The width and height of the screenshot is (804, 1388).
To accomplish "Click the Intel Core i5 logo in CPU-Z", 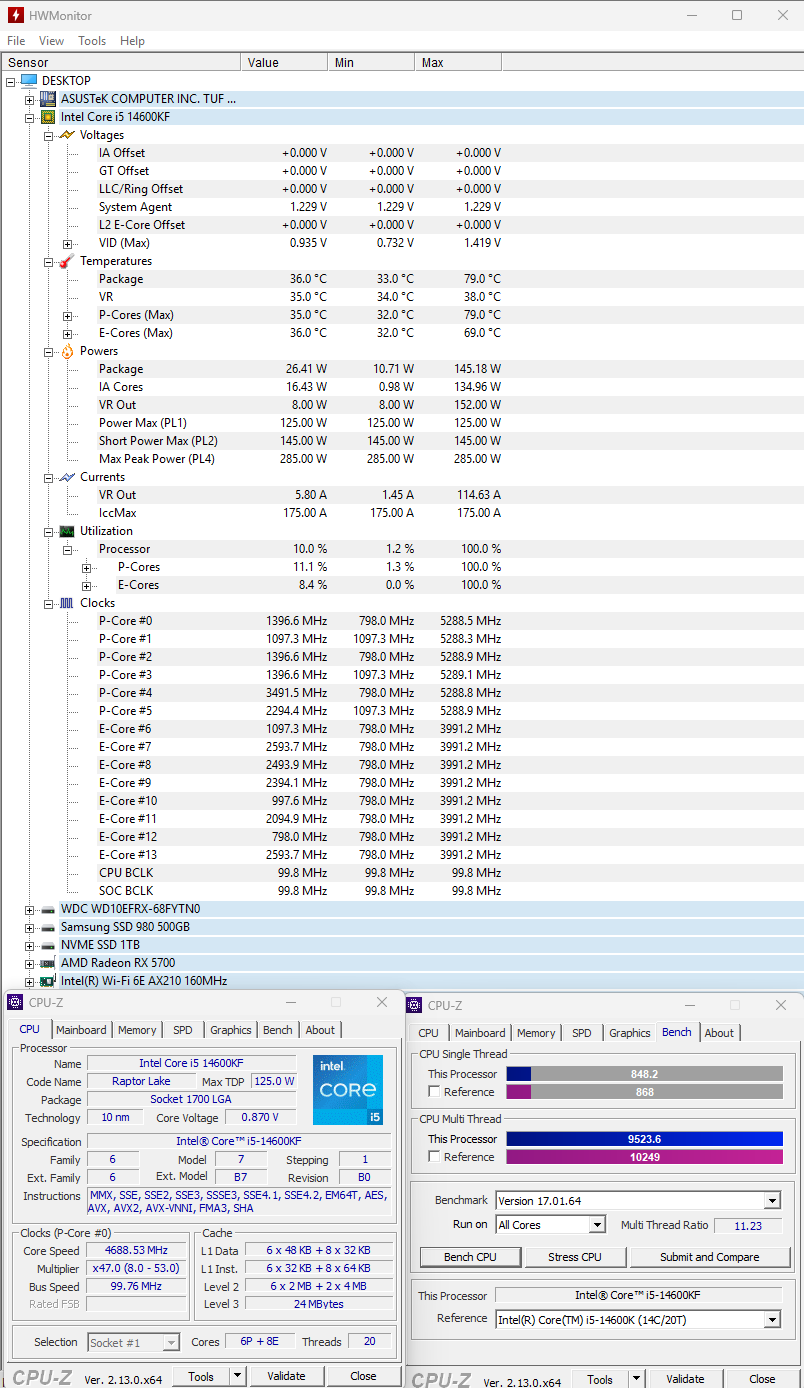I will tap(347, 1090).
